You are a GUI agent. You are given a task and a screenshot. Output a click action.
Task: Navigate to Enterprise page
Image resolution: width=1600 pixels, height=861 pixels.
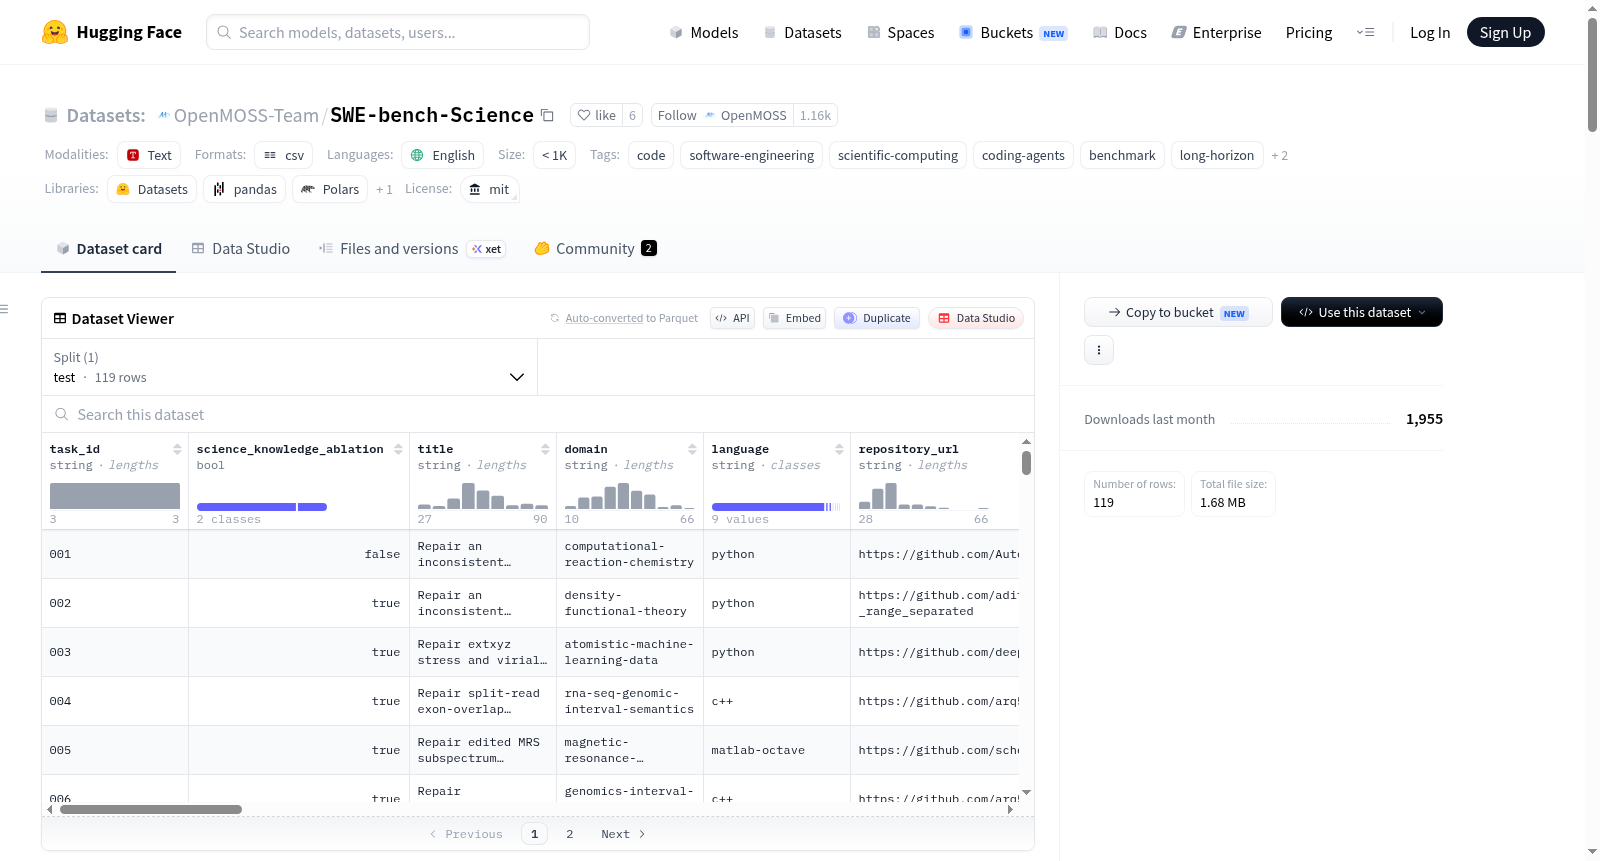click(x=1216, y=32)
